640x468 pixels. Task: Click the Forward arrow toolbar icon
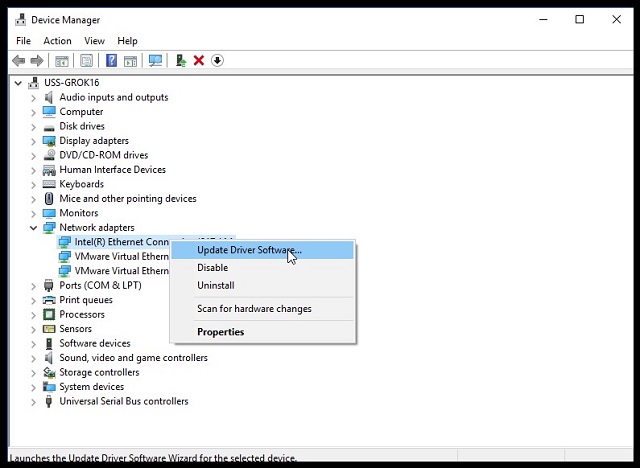37,61
